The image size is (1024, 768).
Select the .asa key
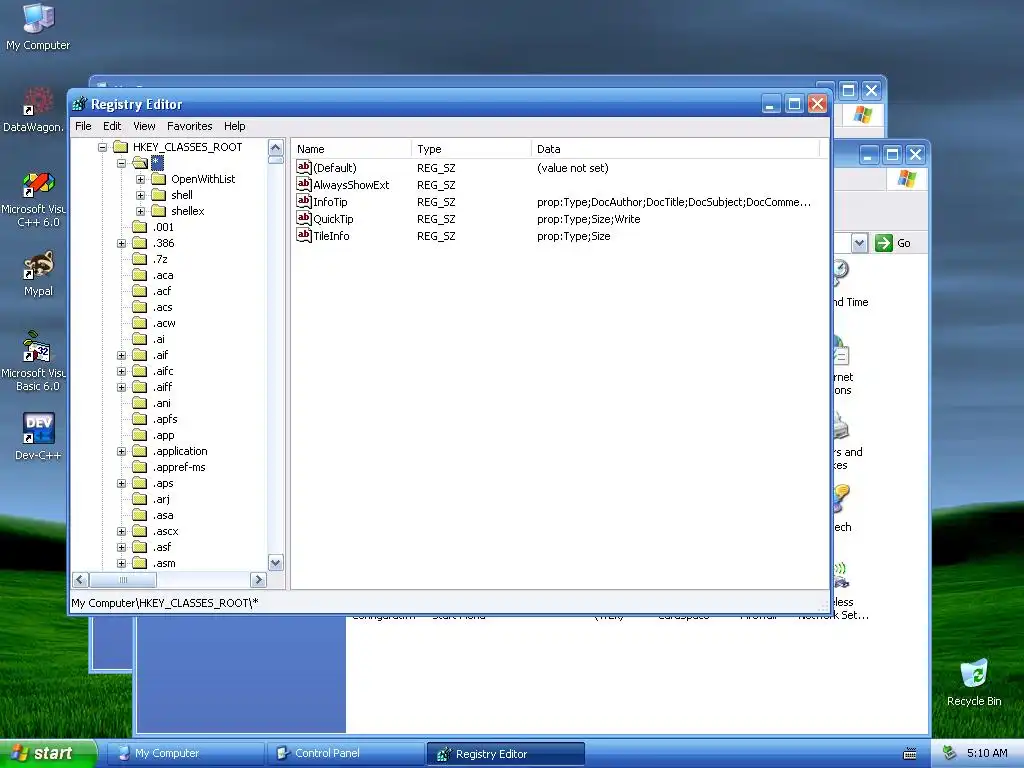point(163,515)
